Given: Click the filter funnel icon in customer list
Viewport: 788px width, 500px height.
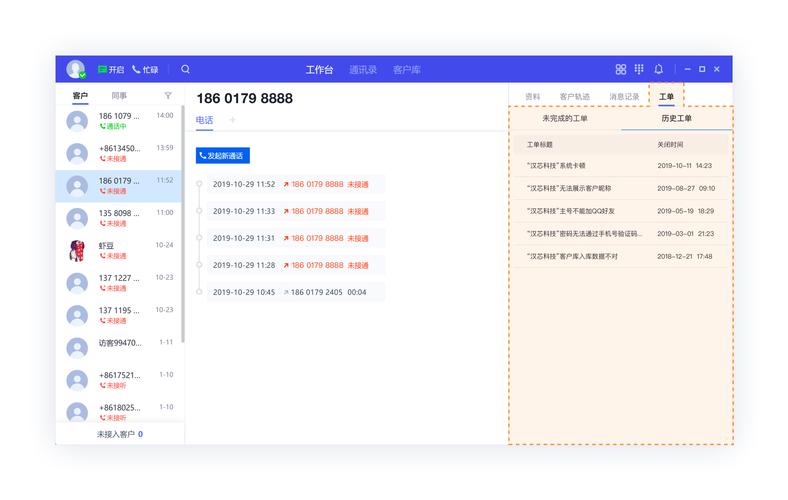Looking at the screenshot, I should [168, 96].
